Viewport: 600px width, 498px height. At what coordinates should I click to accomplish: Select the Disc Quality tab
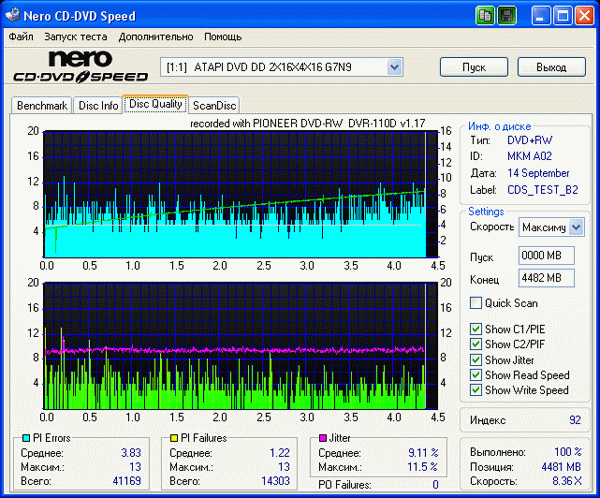click(x=155, y=104)
